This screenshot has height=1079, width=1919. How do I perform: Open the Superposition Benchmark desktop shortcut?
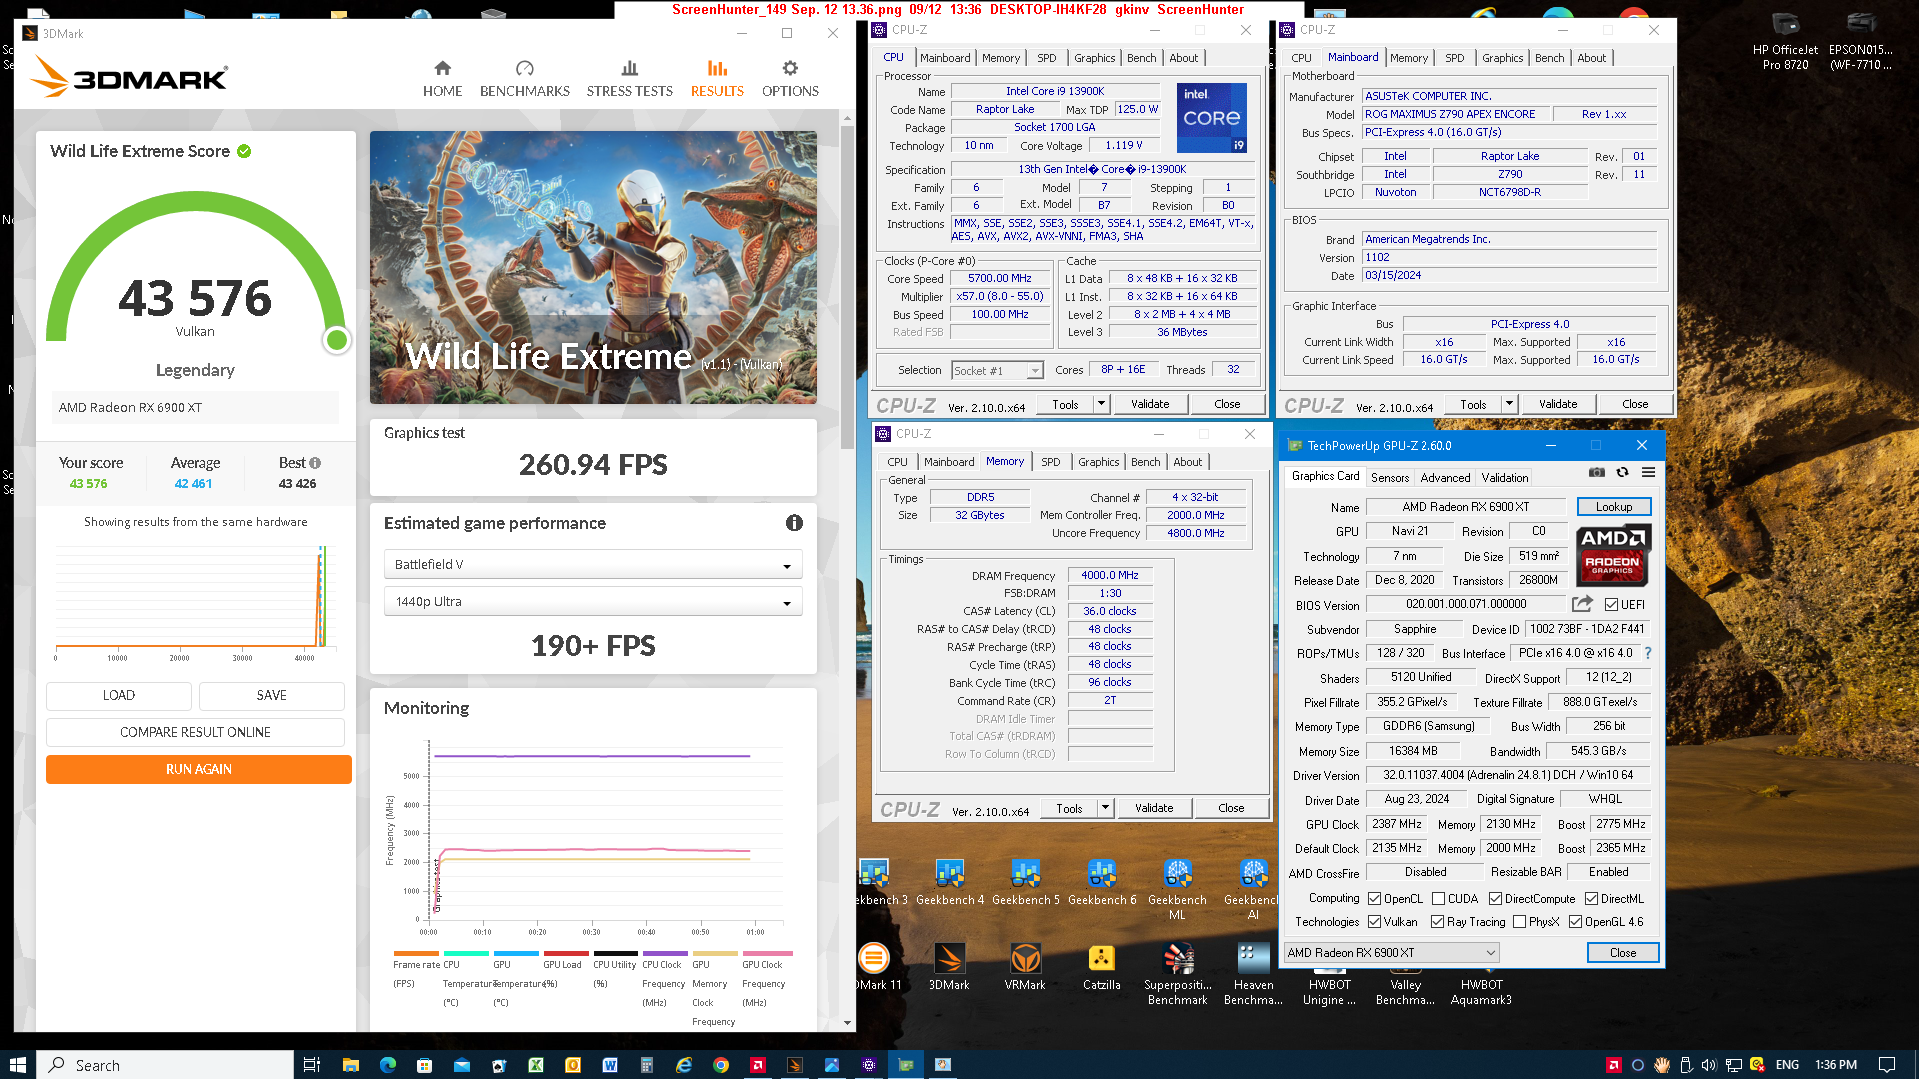[1177, 974]
